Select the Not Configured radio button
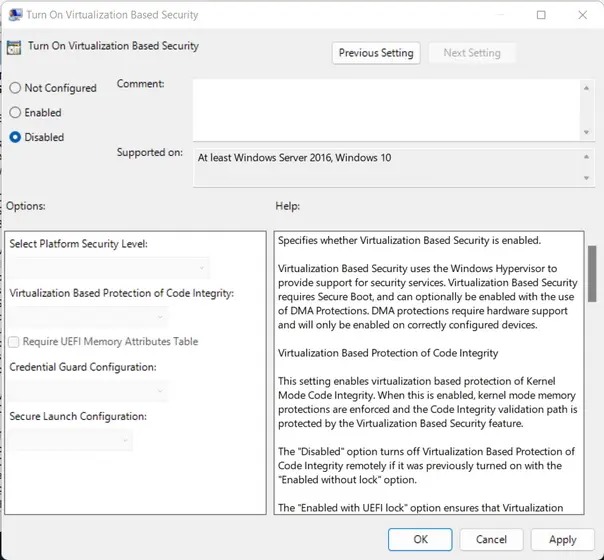604x560 pixels. (x=15, y=88)
